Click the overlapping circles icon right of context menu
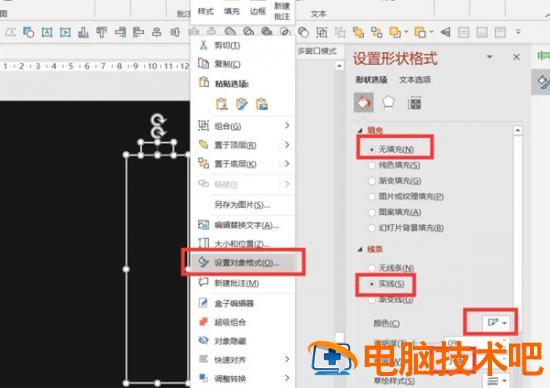 (303, 32)
